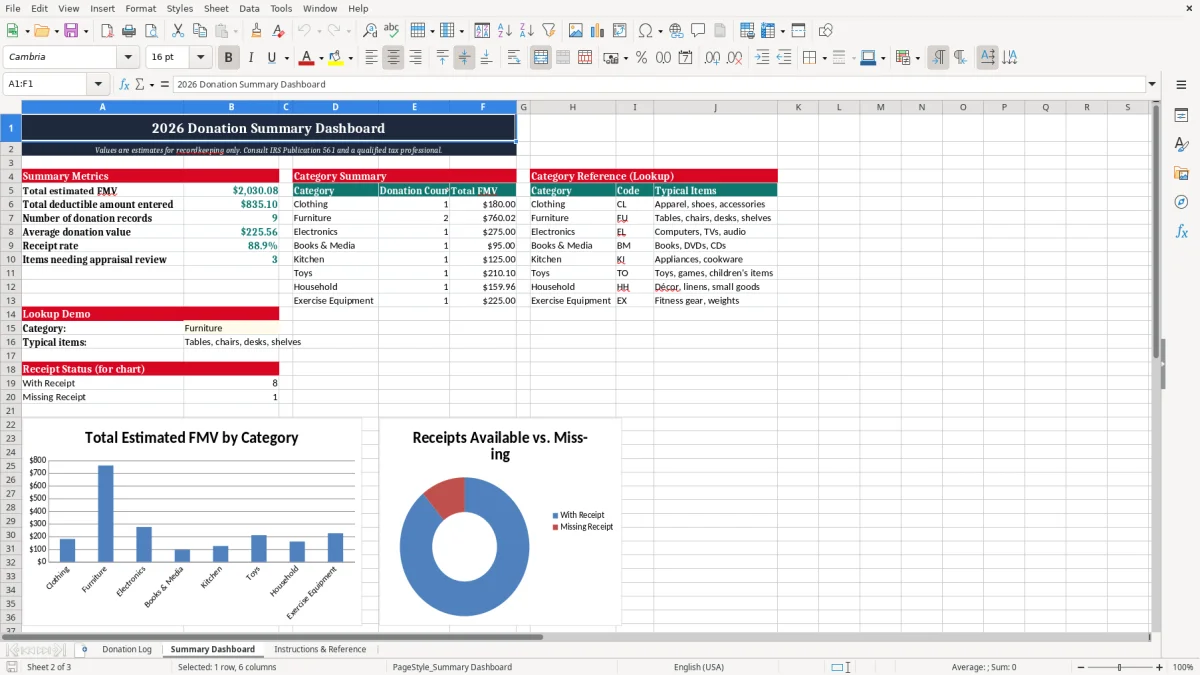1200x675 pixels.
Task: Click the Cut scissors icon
Action: point(177,31)
